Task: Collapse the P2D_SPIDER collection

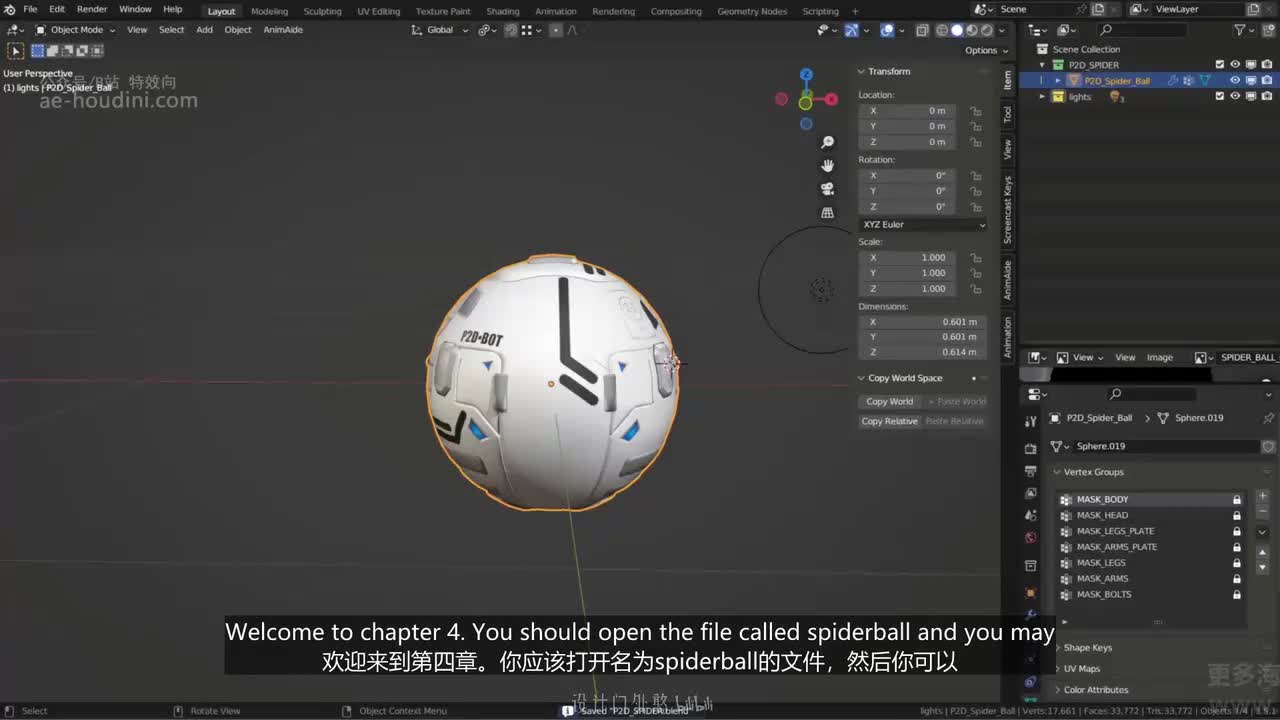Action: pyautogui.click(x=1043, y=65)
